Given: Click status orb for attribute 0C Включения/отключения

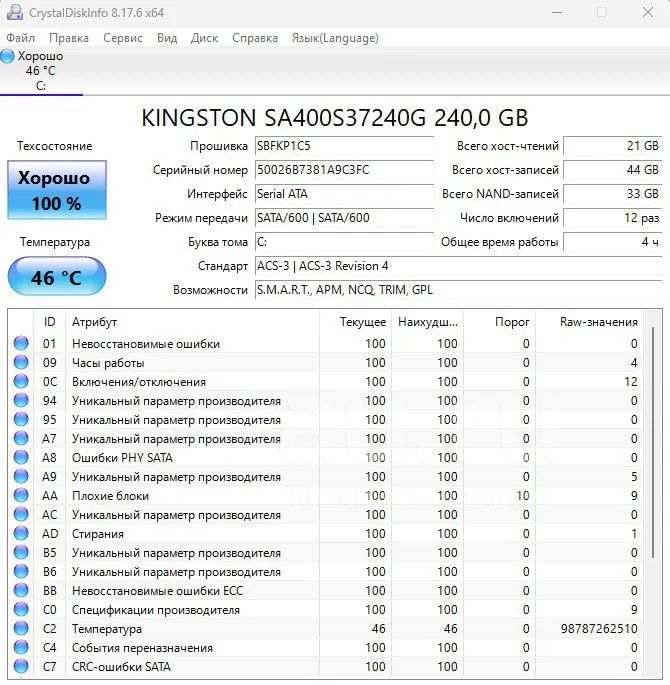Looking at the screenshot, I should tap(21, 381).
